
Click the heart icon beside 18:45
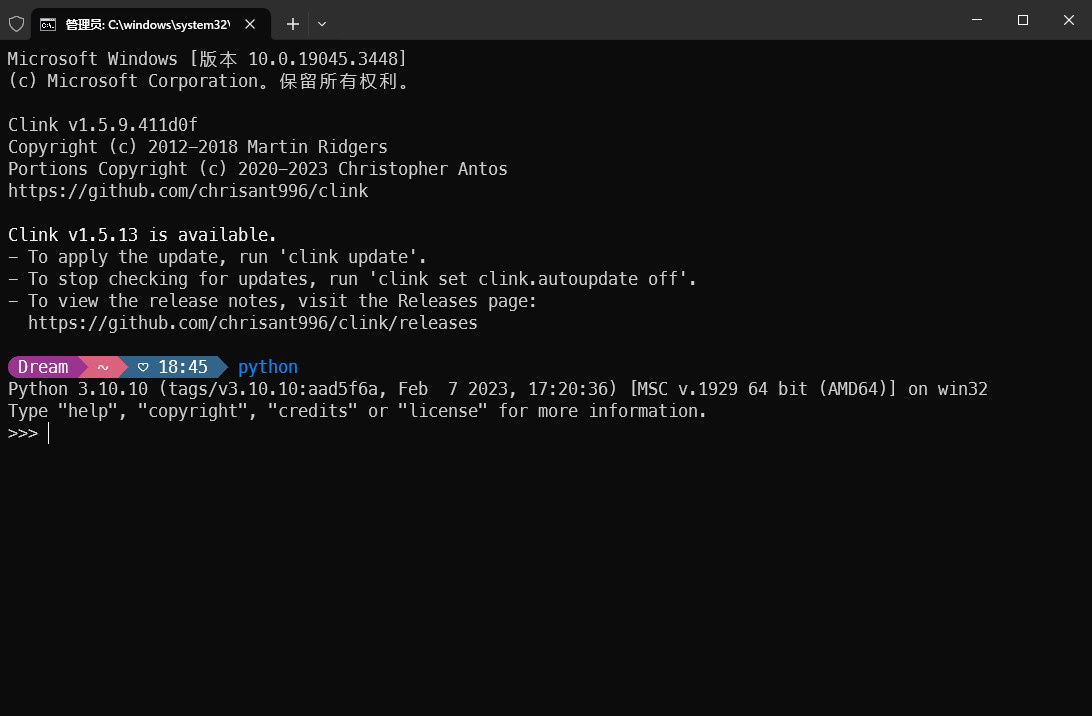point(144,367)
